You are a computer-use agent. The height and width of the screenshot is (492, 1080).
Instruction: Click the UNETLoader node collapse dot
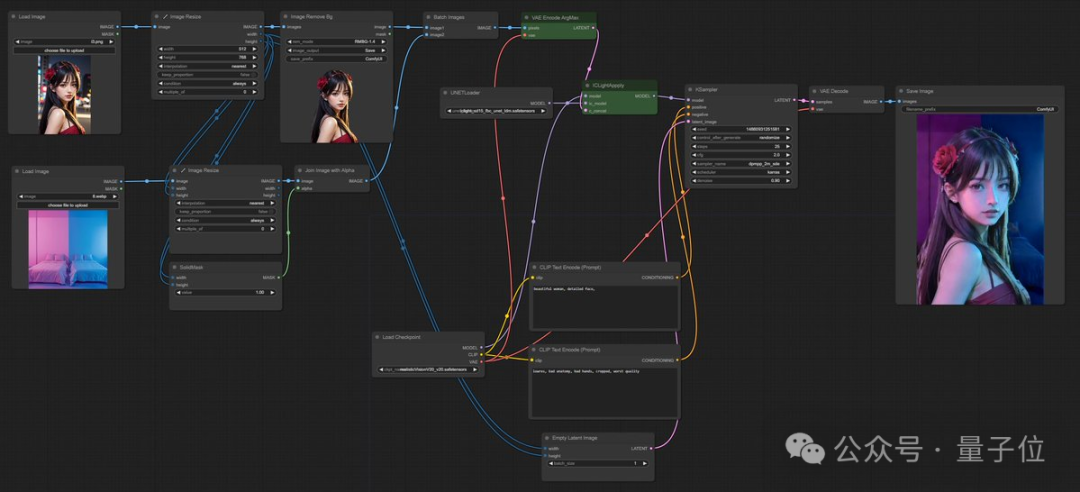[446, 92]
